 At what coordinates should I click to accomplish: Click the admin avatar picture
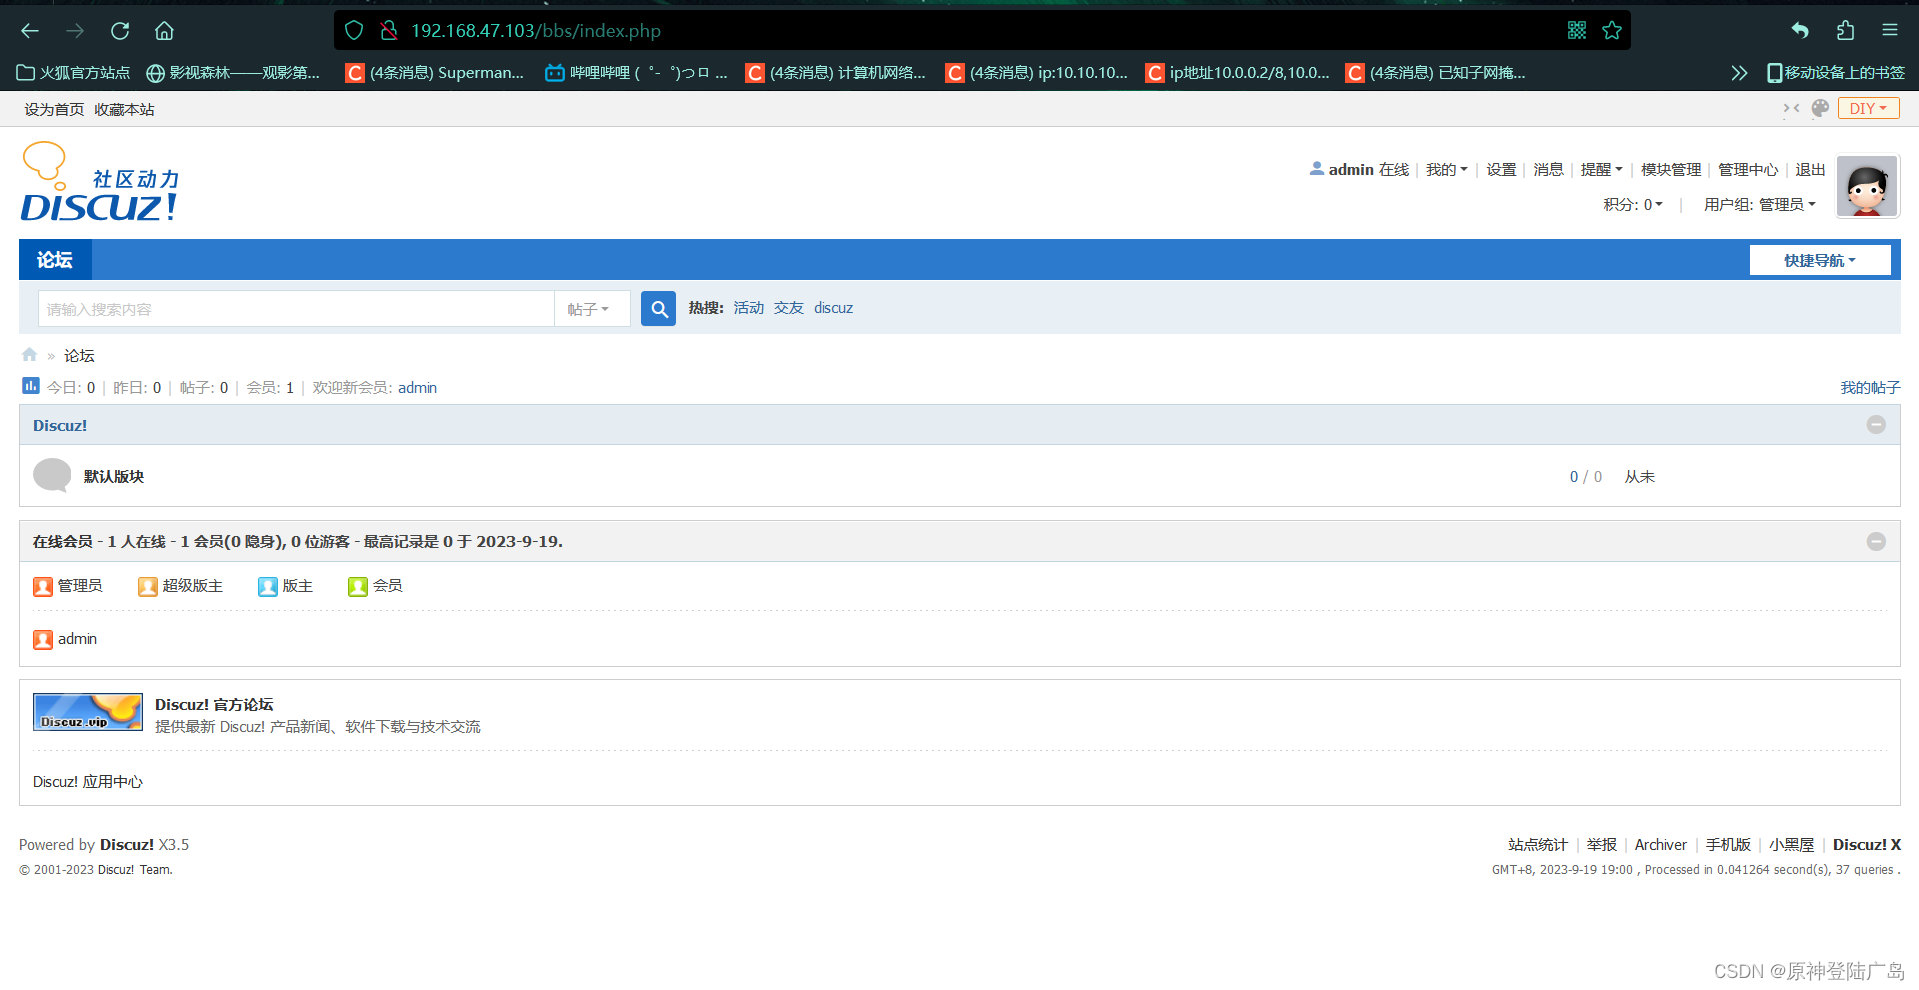(x=1867, y=186)
